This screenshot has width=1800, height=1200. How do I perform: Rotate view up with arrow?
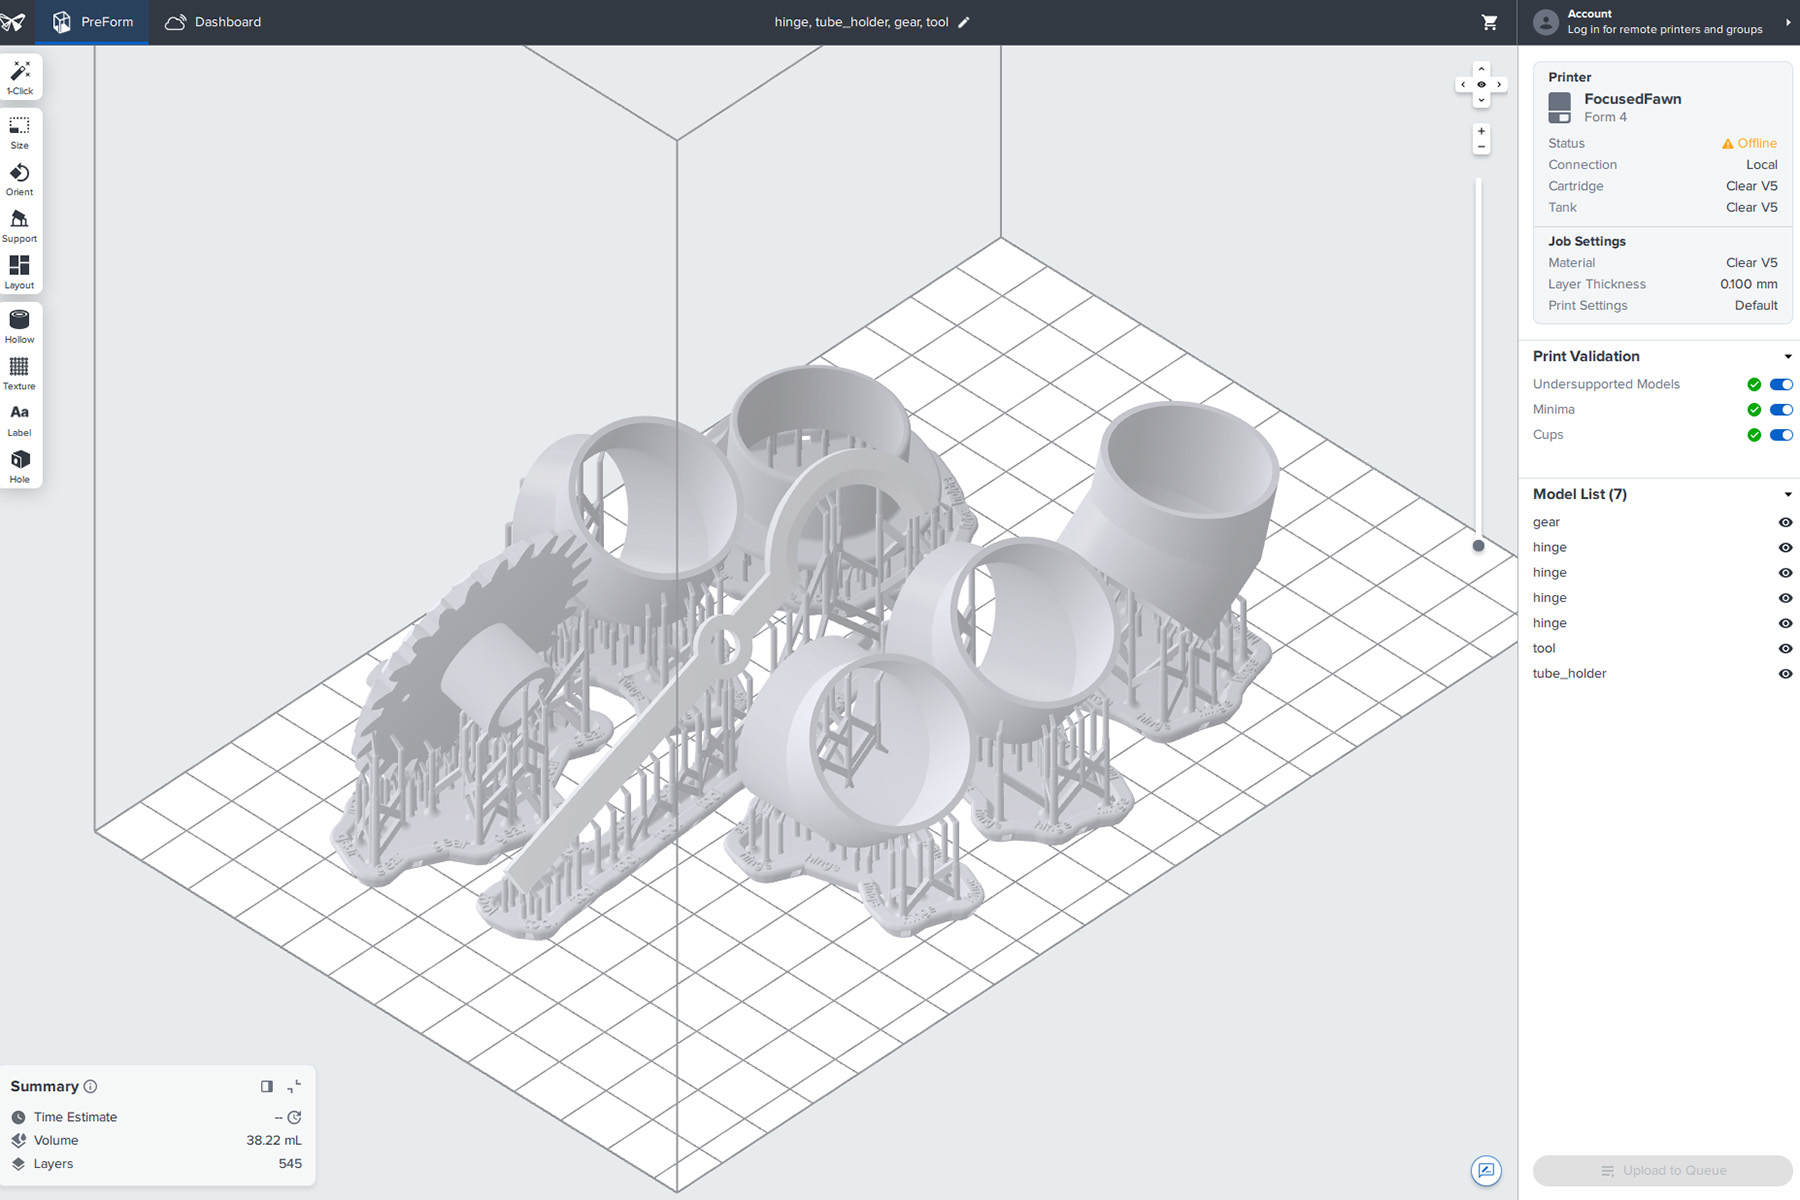click(1481, 69)
